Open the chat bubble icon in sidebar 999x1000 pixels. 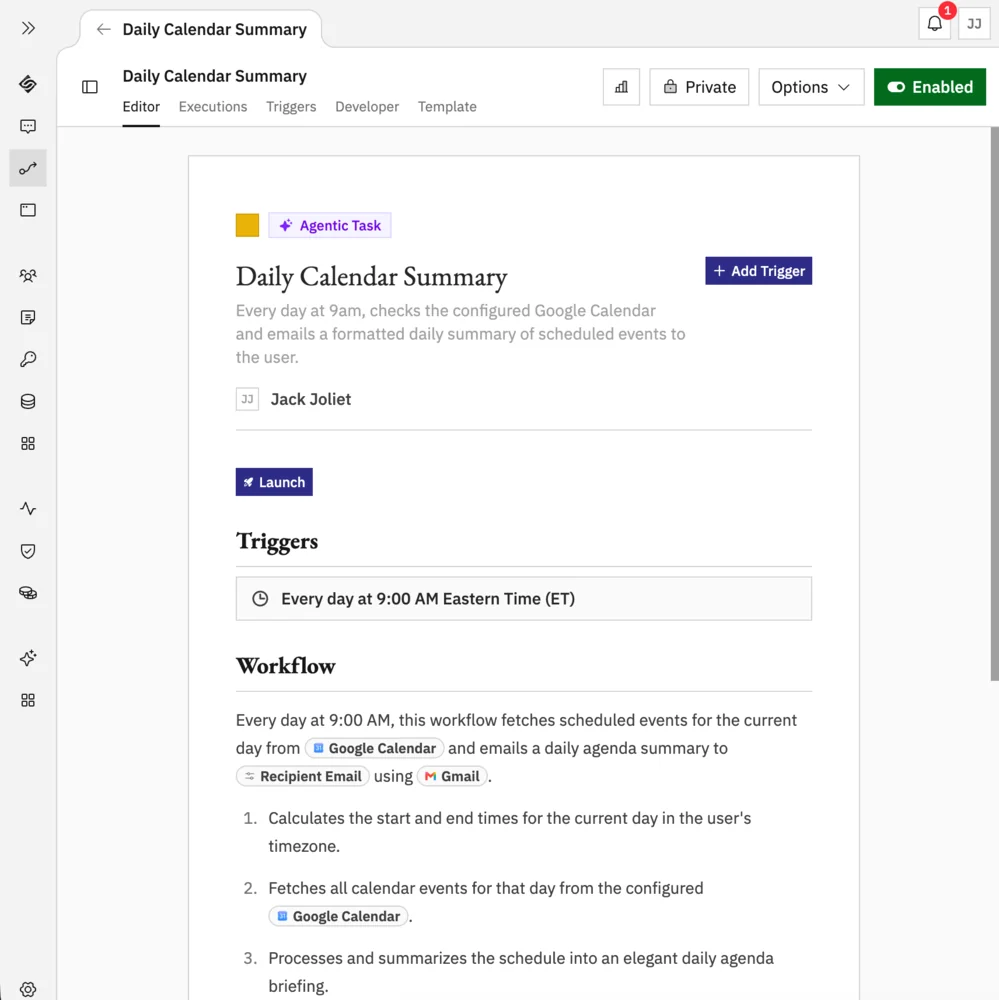[28, 126]
